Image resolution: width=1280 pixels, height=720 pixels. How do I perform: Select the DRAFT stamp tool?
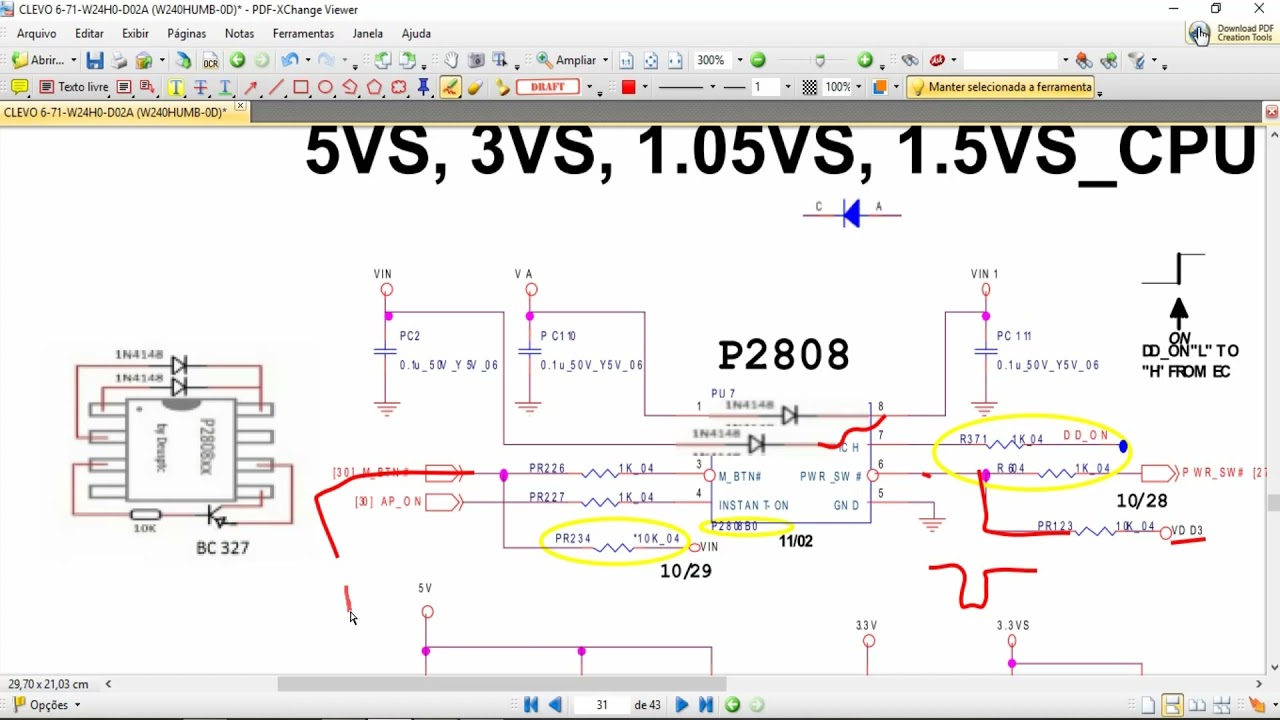click(x=547, y=87)
